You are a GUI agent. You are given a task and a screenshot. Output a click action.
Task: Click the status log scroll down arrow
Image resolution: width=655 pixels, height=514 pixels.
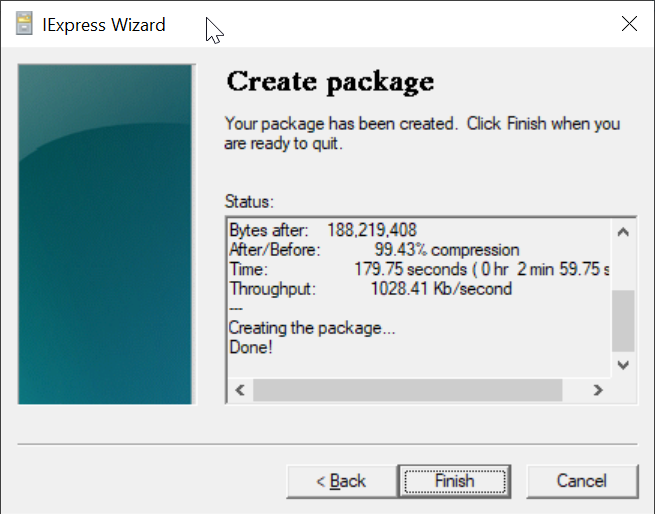[x=623, y=365]
